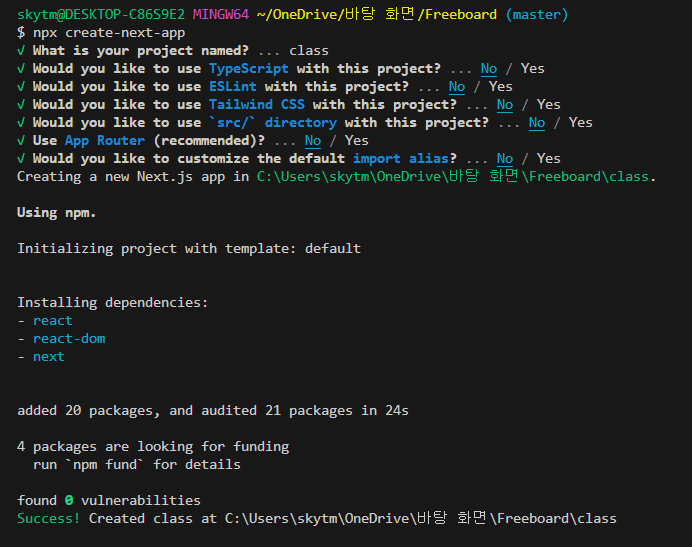Click the underlined 'No' on App Router line
The height and width of the screenshot is (547, 692).
[313, 141]
